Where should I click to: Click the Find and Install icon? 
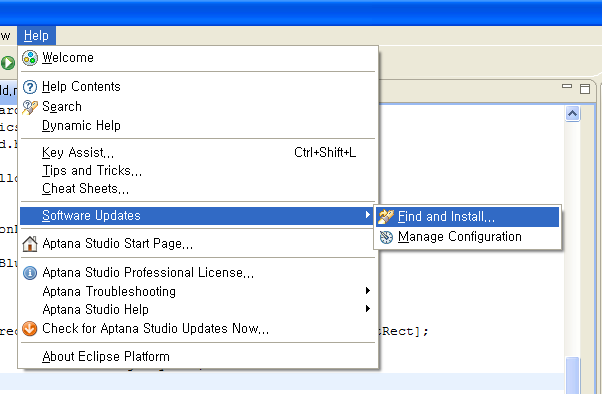386,217
